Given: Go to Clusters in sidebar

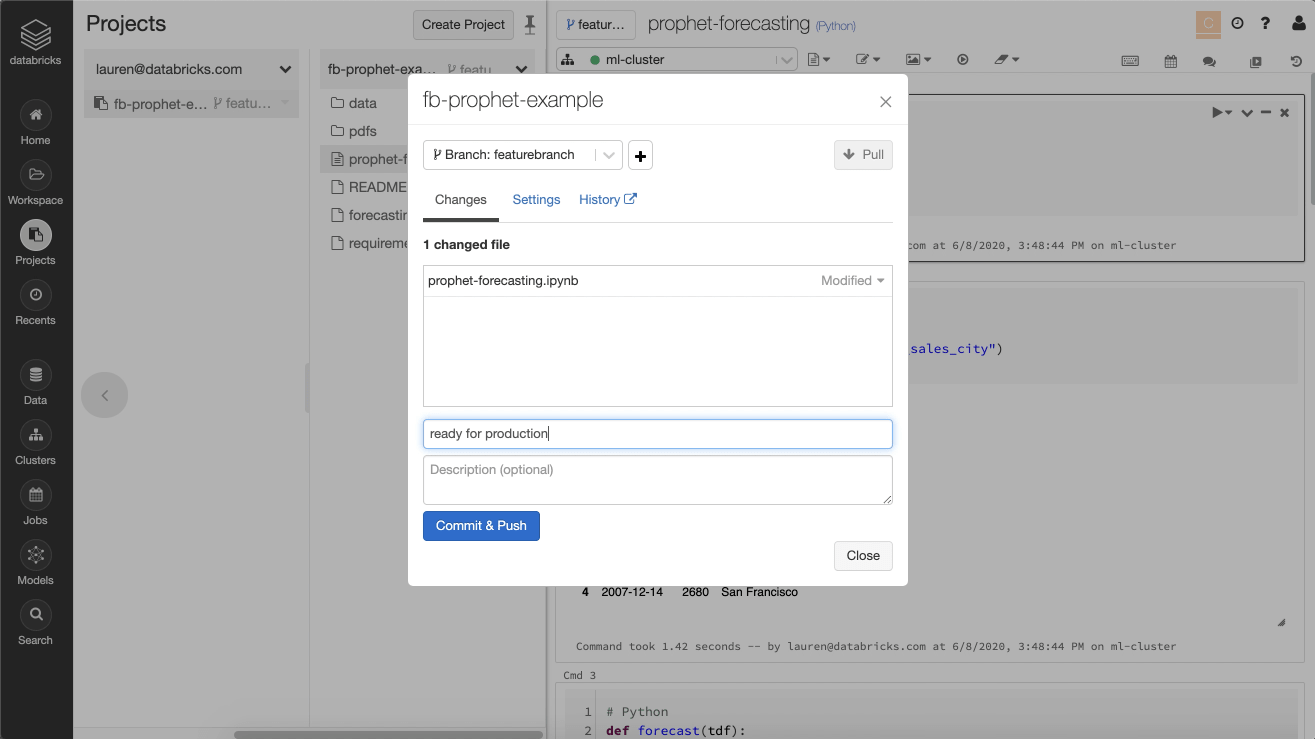Looking at the screenshot, I should coord(35,443).
